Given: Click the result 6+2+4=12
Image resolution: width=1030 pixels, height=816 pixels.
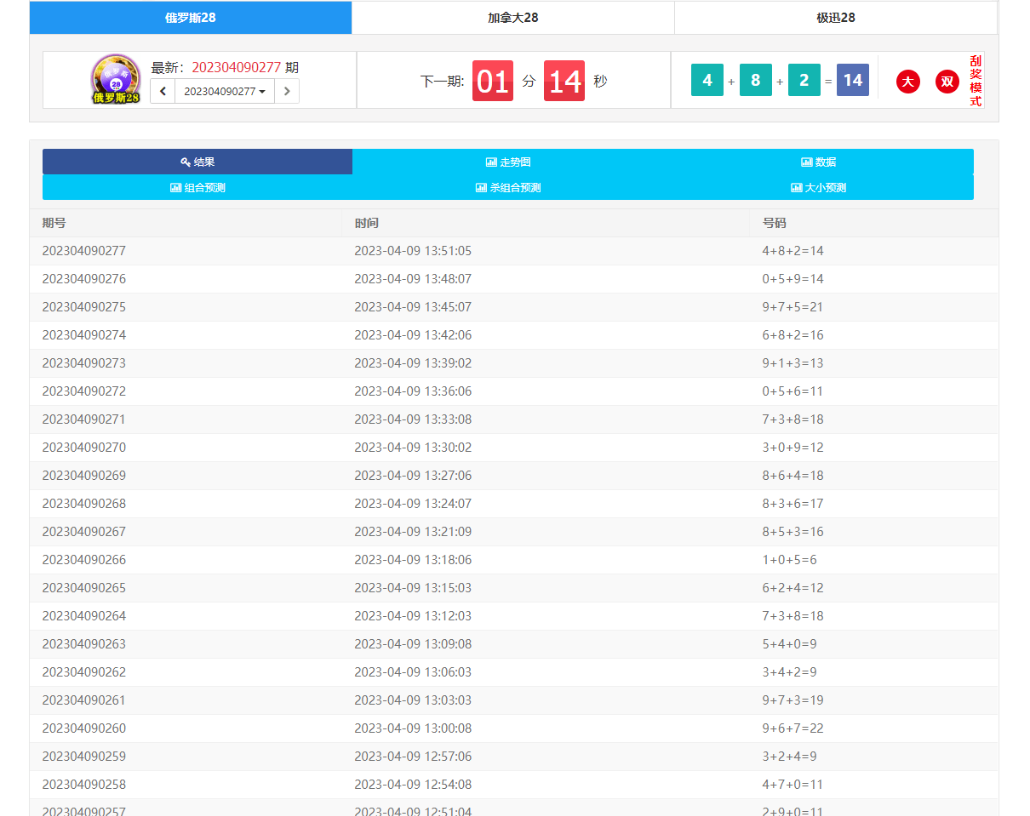Looking at the screenshot, I should tap(793, 587).
